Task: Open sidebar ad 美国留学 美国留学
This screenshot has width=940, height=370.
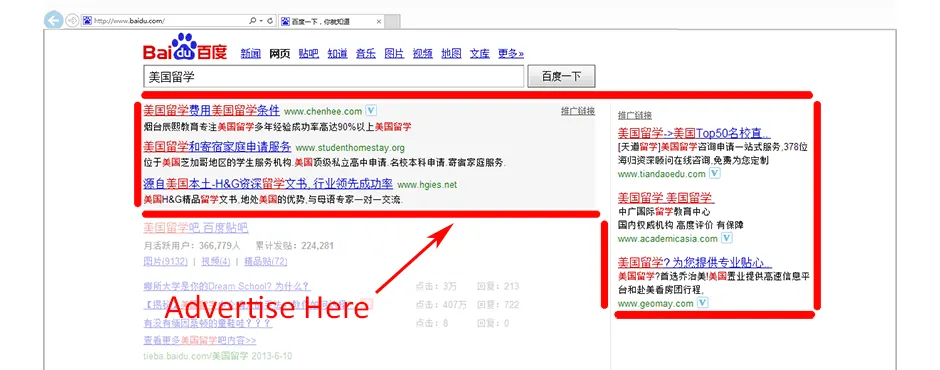Action: pyautogui.click(x=666, y=197)
